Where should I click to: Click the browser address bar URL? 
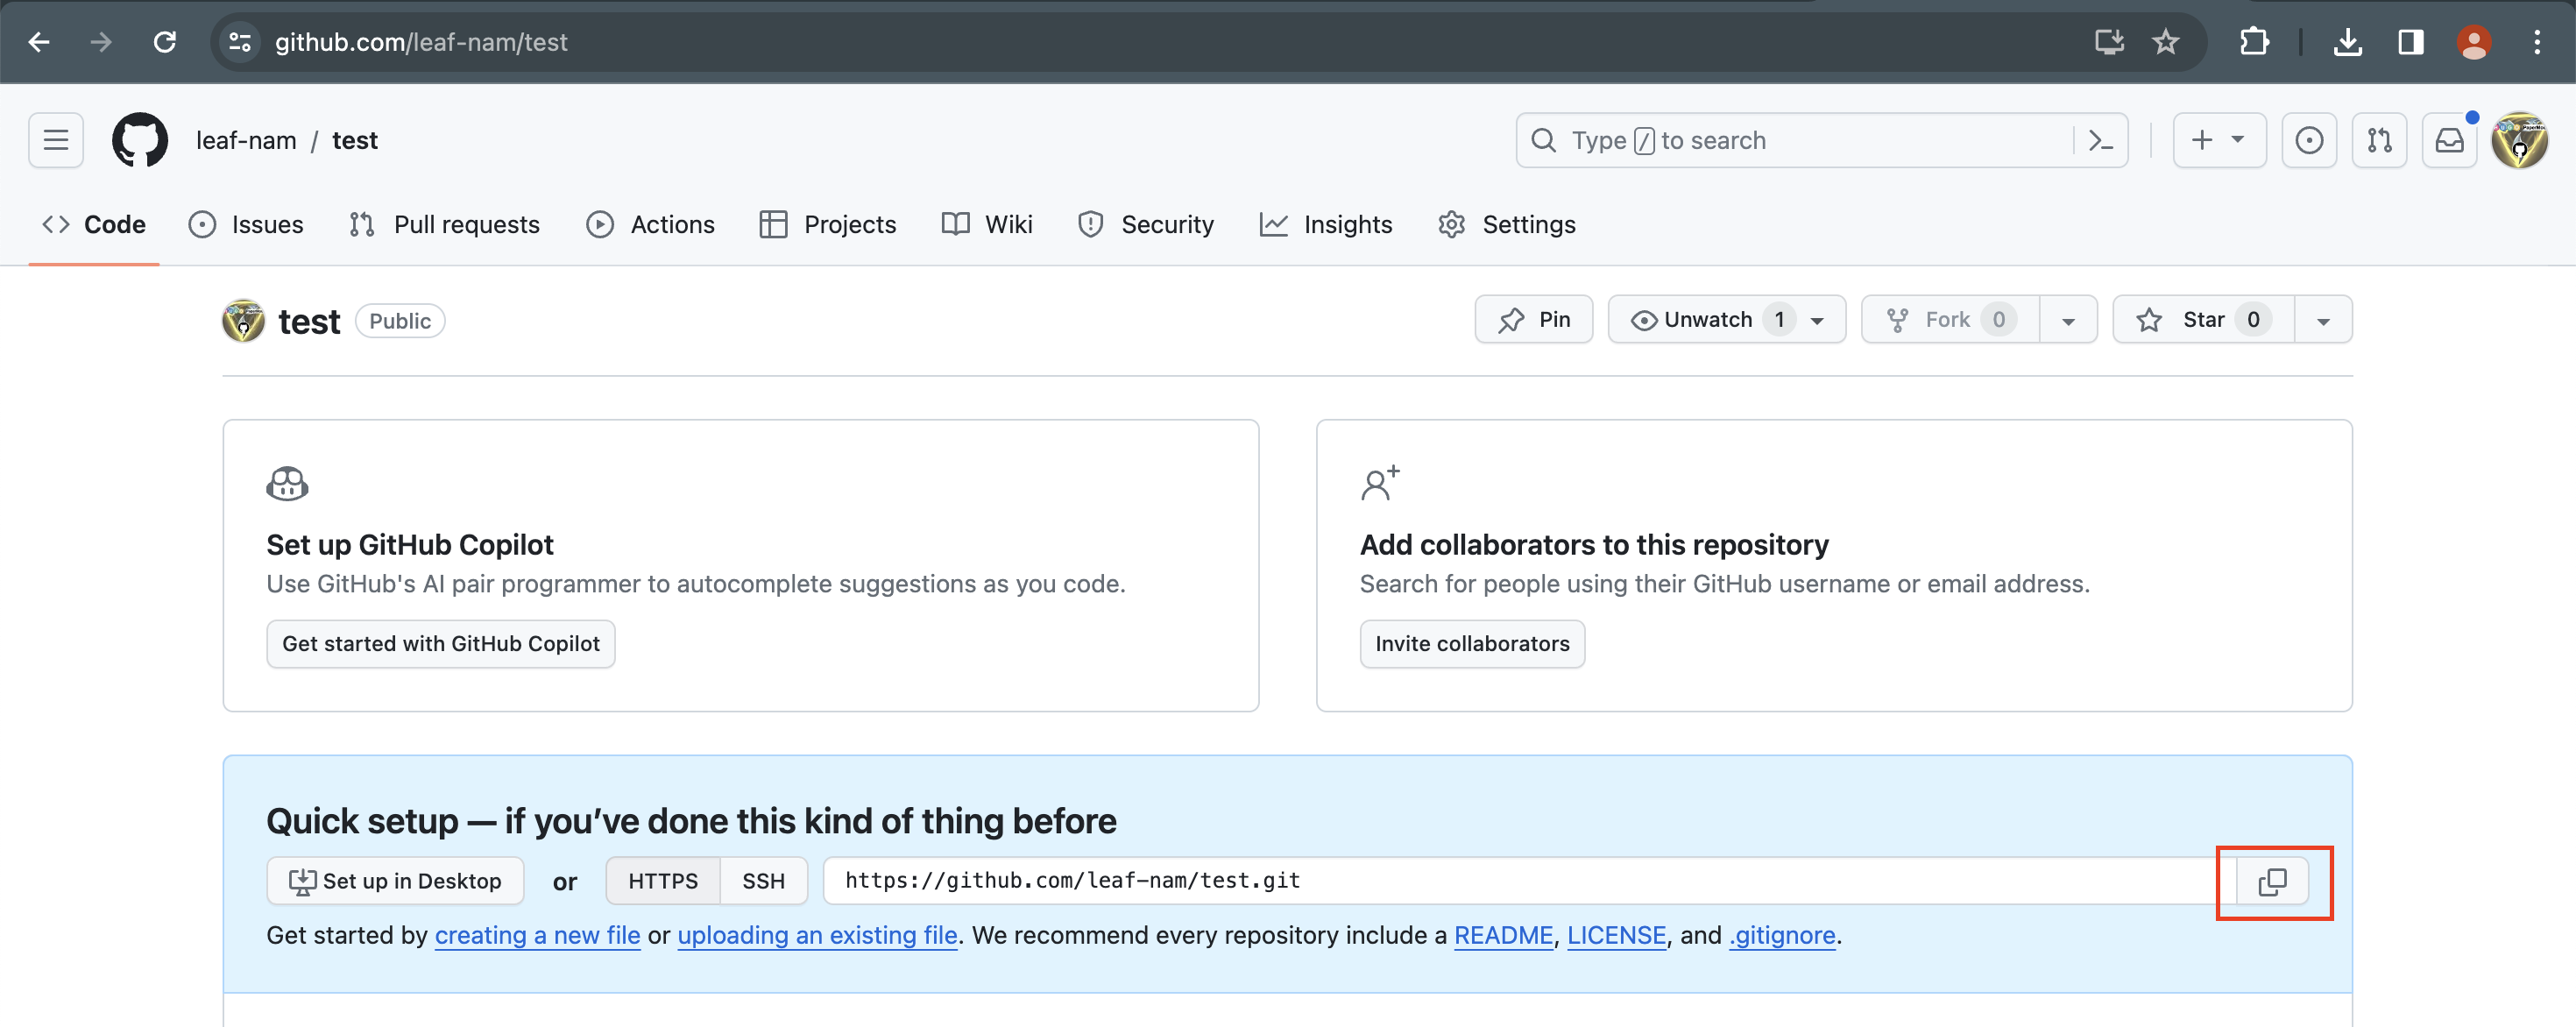421,42
